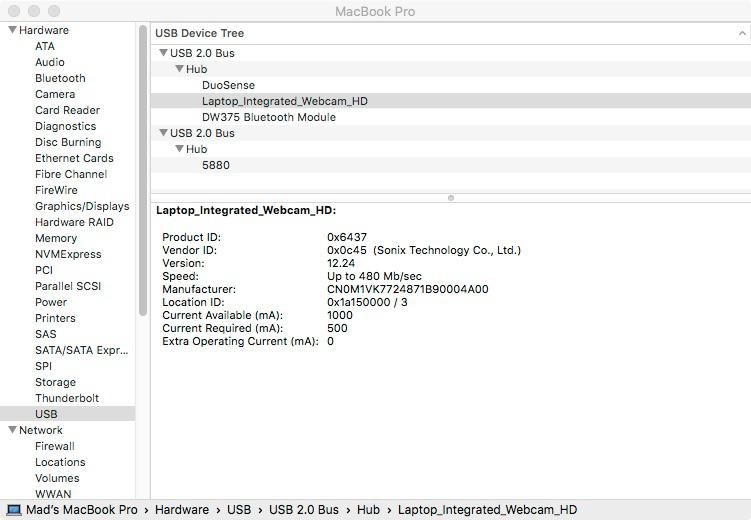Collapse the Hub under the second USB bus

[x=179, y=149]
